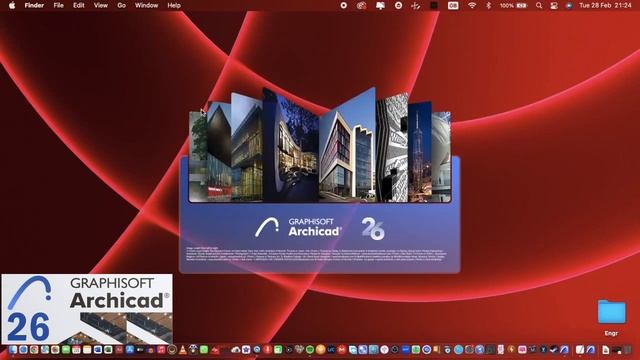Open Microsoft Word in Dock
Viewport: 640px width, 360px height.
tap(98, 350)
